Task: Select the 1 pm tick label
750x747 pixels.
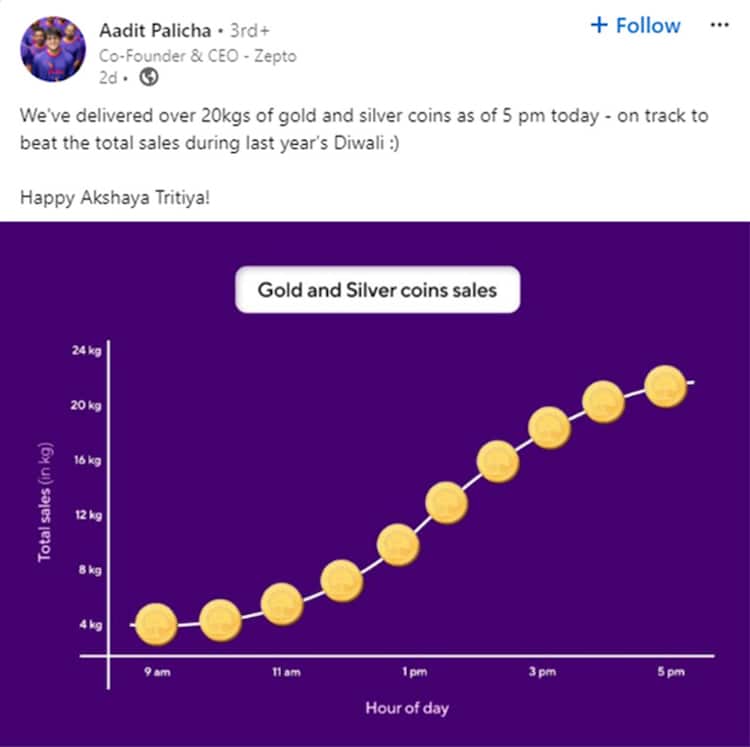Action: click(416, 673)
